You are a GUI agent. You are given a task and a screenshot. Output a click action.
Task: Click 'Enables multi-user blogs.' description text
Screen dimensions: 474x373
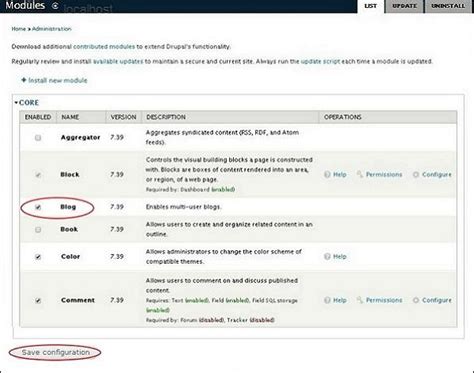[183, 207]
